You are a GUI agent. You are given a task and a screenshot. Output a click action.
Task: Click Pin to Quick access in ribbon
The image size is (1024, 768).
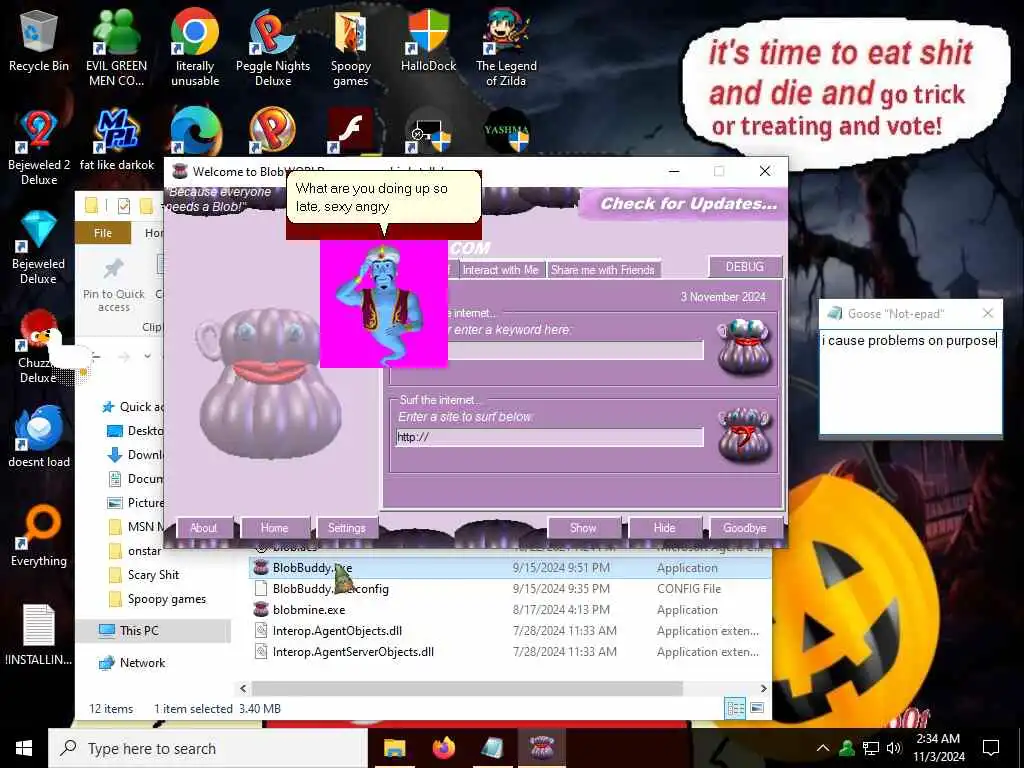coord(114,284)
